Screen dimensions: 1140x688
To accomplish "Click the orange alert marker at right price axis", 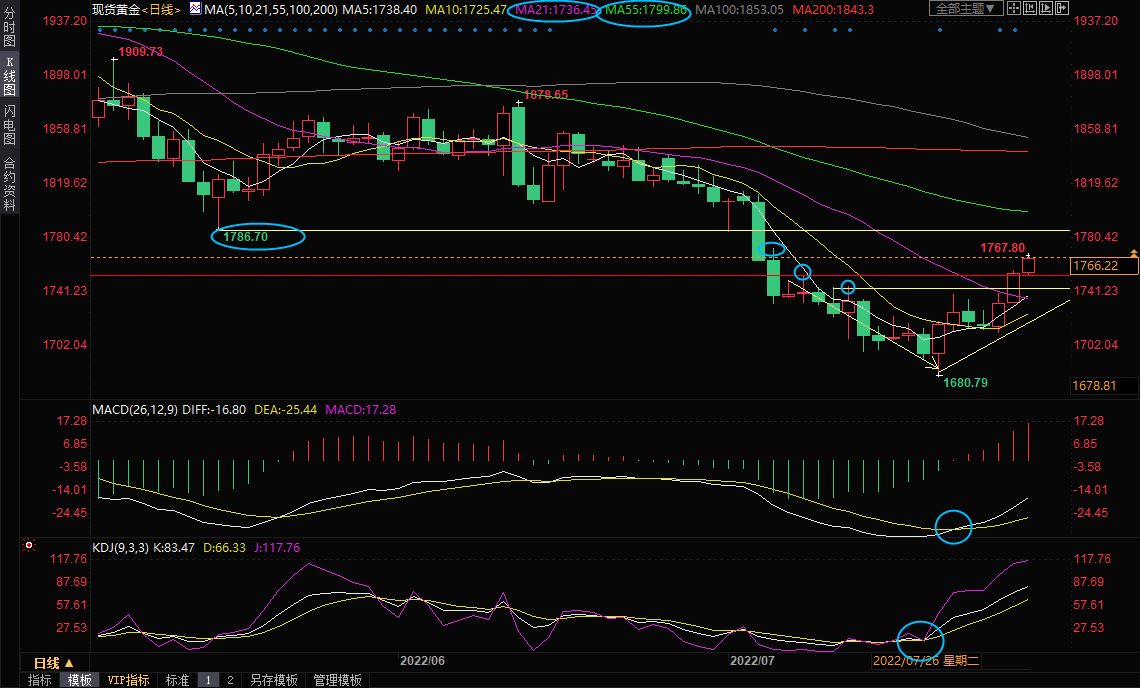I will click(x=1133, y=252).
